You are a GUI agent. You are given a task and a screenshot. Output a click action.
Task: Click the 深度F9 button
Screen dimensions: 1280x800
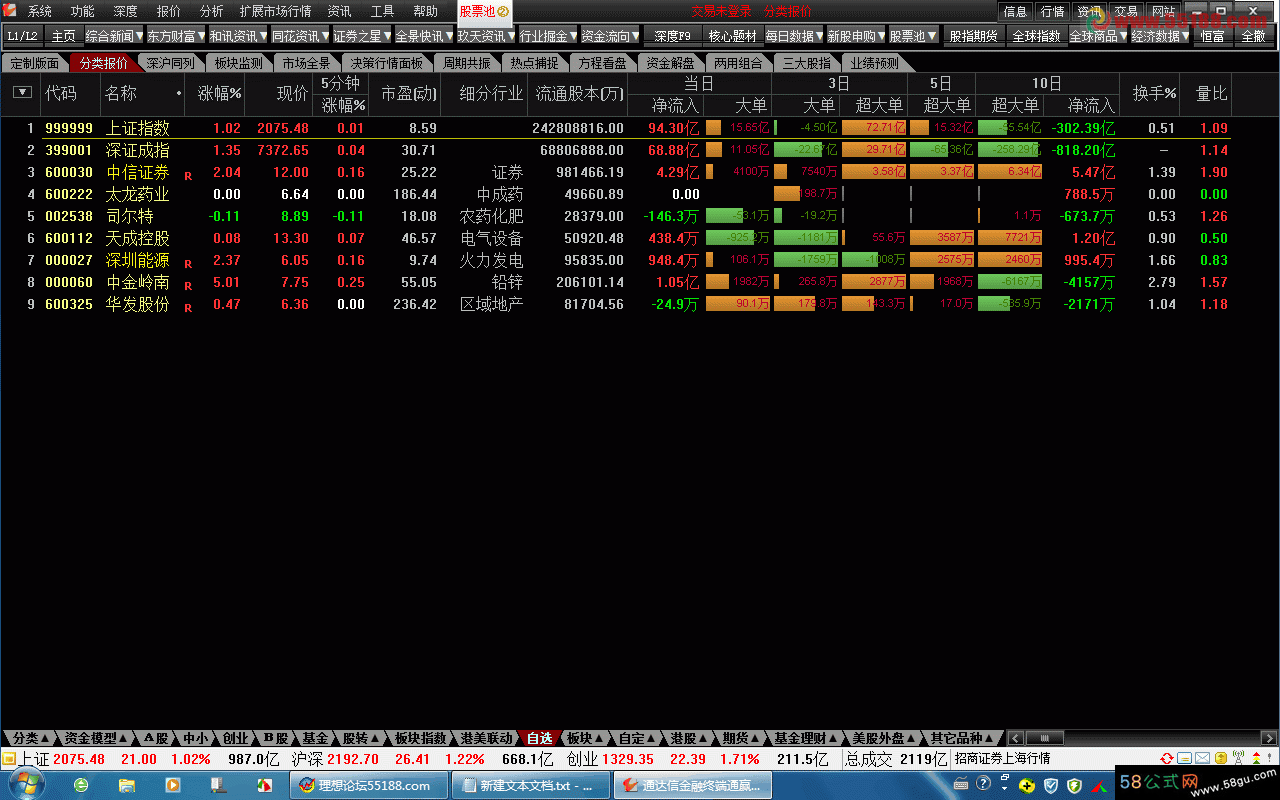672,35
